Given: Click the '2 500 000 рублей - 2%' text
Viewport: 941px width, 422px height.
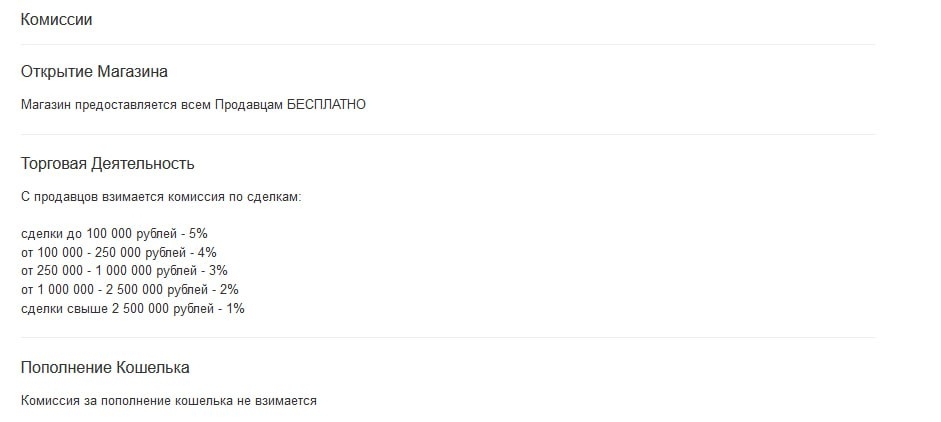Looking at the screenshot, I should tap(172, 290).
